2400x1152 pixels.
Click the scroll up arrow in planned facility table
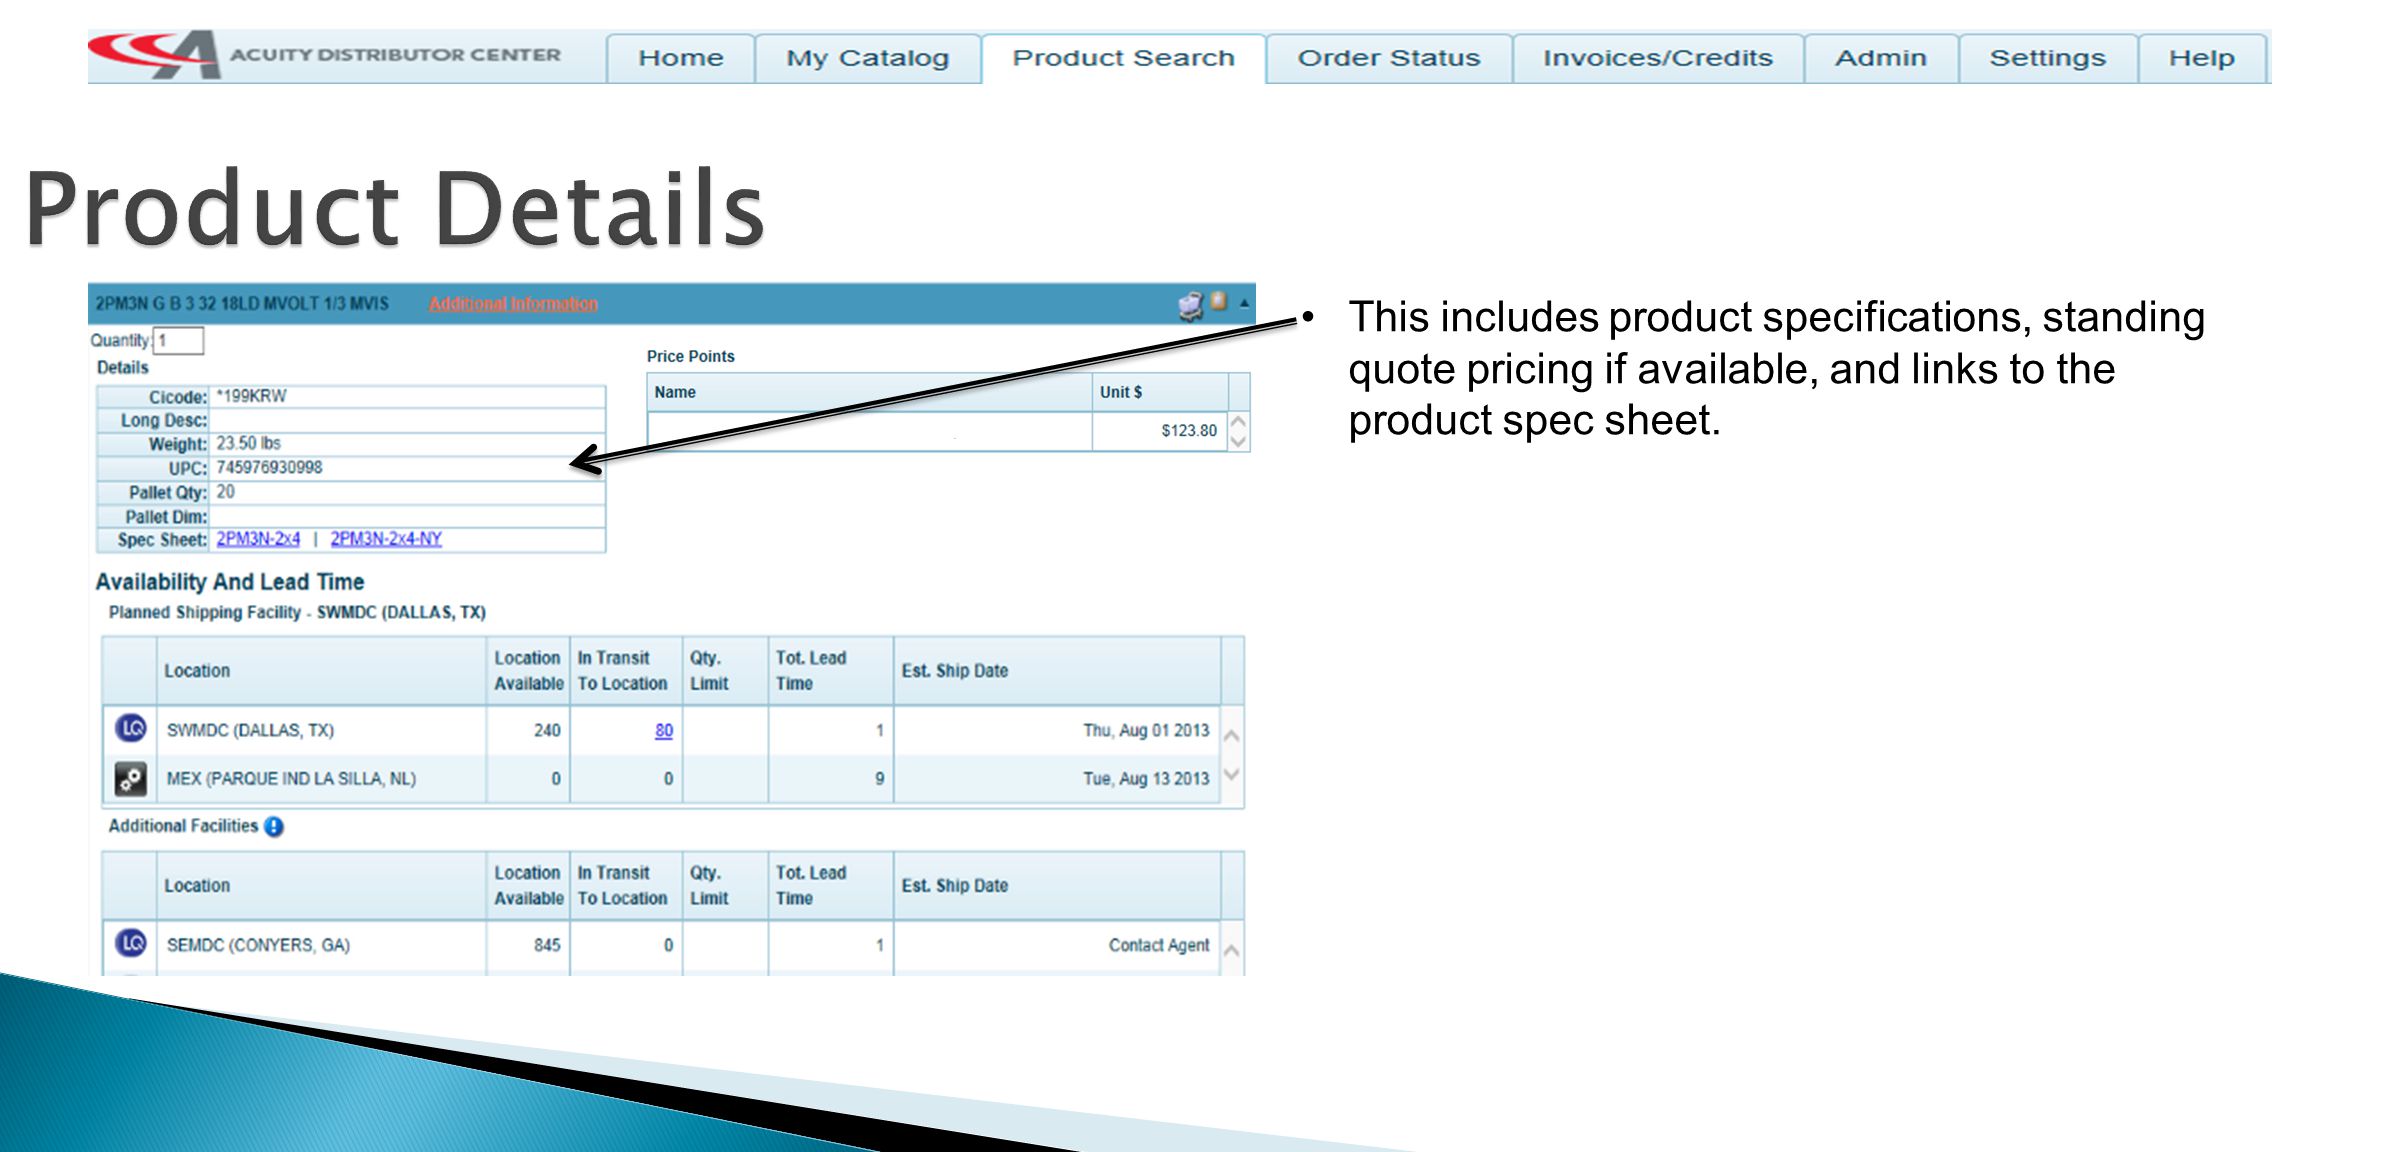[x=1232, y=736]
